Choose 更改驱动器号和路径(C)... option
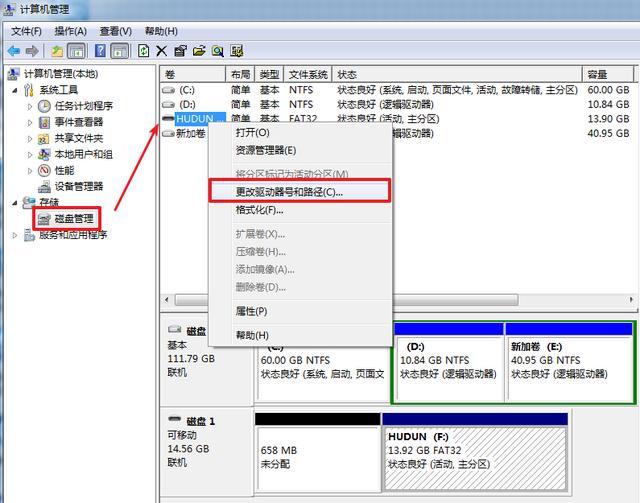Viewport: 640px width, 503px height. [299, 191]
